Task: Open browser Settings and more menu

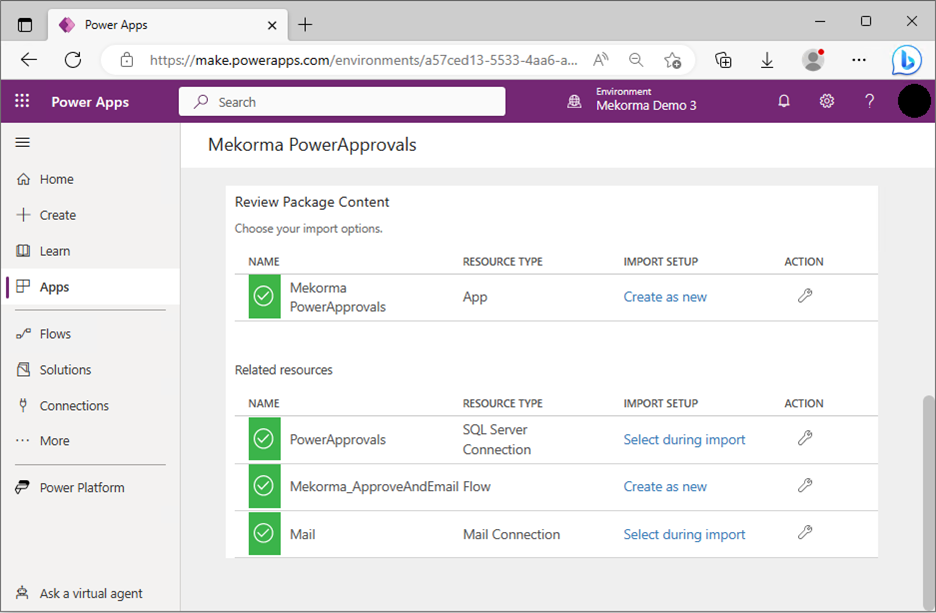Action: click(x=859, y=60)
